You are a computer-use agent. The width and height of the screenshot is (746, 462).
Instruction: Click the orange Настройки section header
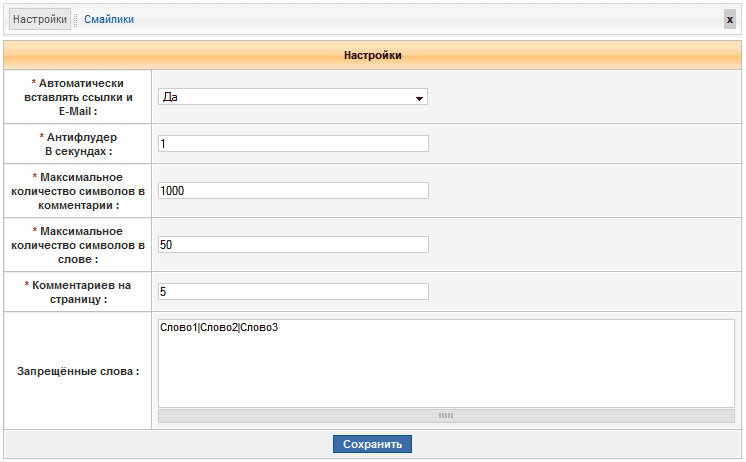click(373, 55)
